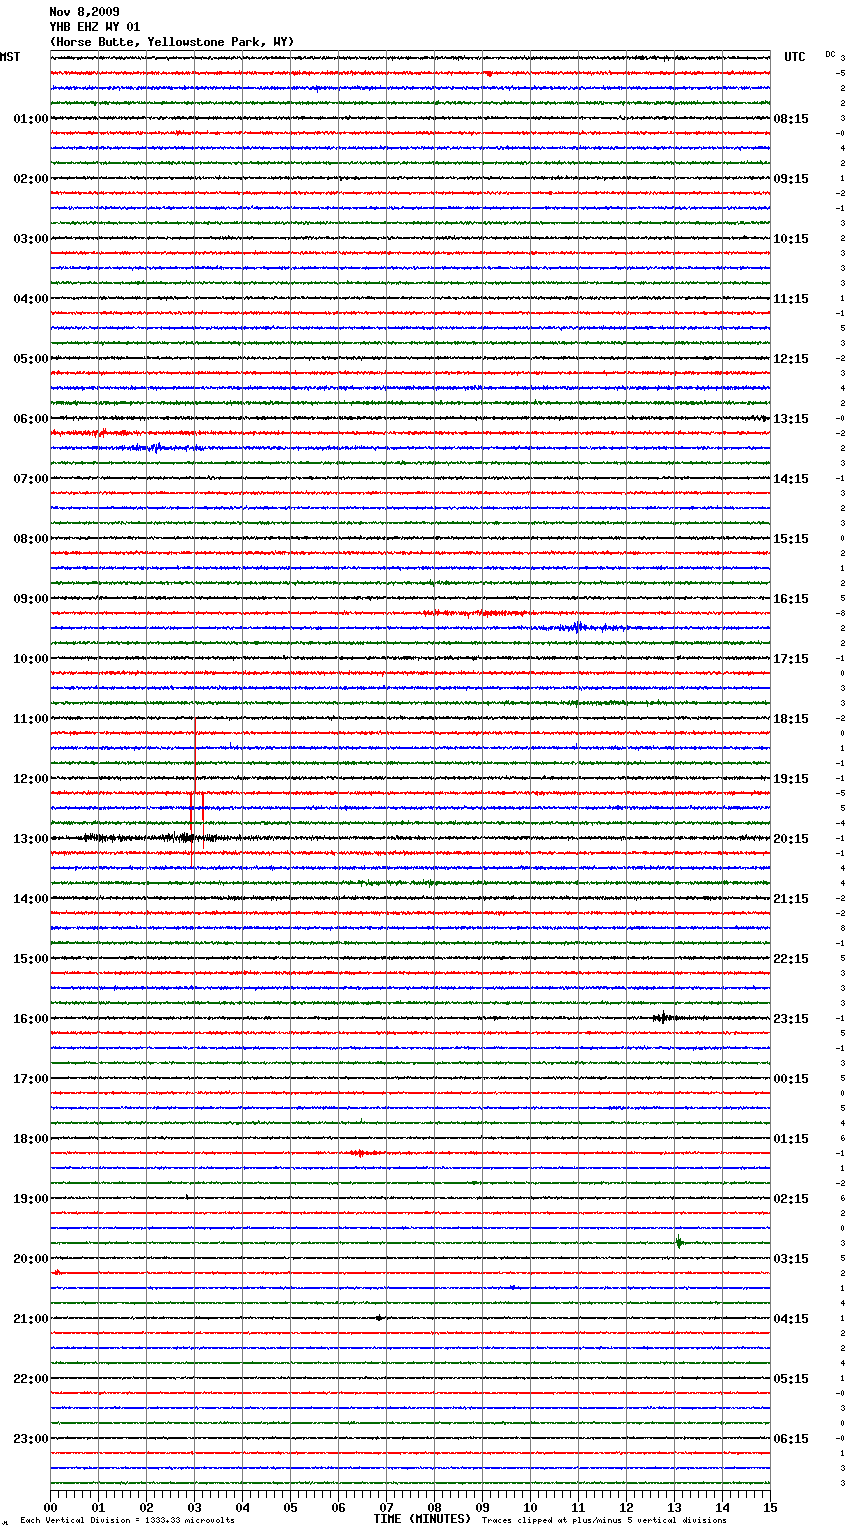Click the 09:15 UTC time label
The image size is (850, 1534).
coord(791,179)
